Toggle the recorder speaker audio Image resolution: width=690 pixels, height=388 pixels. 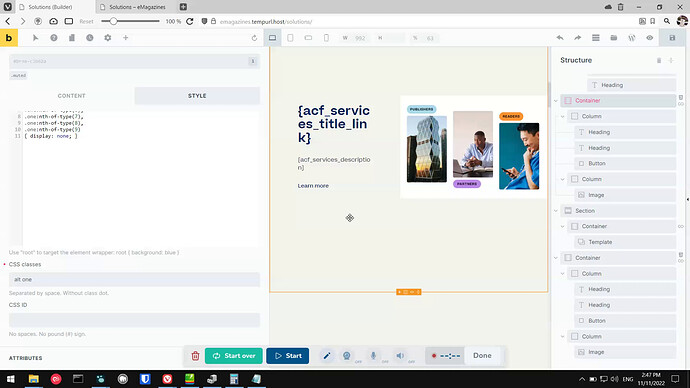(x=400, y=355)
